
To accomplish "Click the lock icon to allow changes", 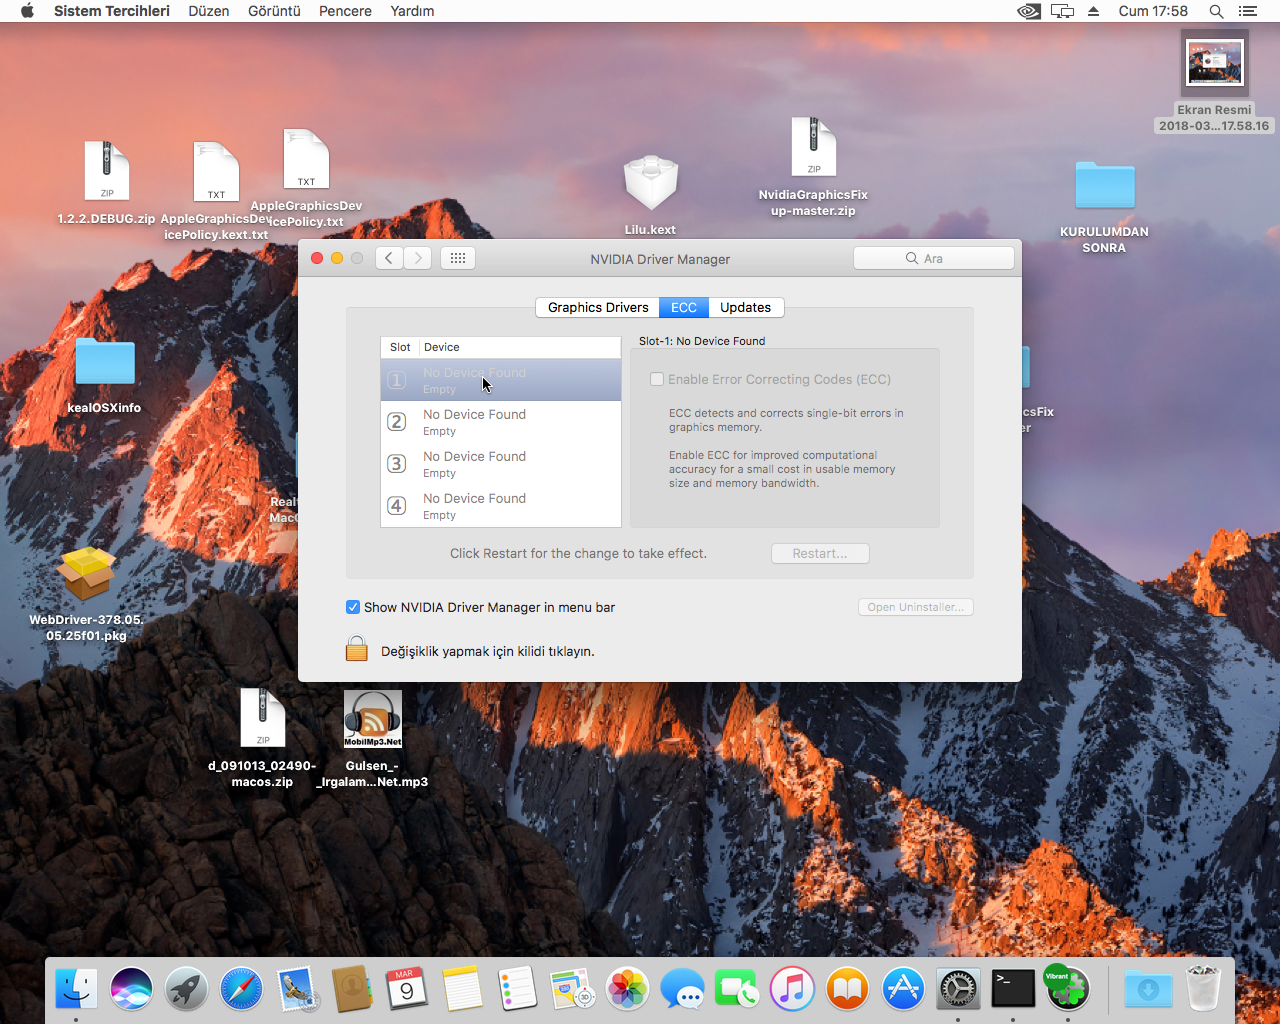I will (357, 649).
